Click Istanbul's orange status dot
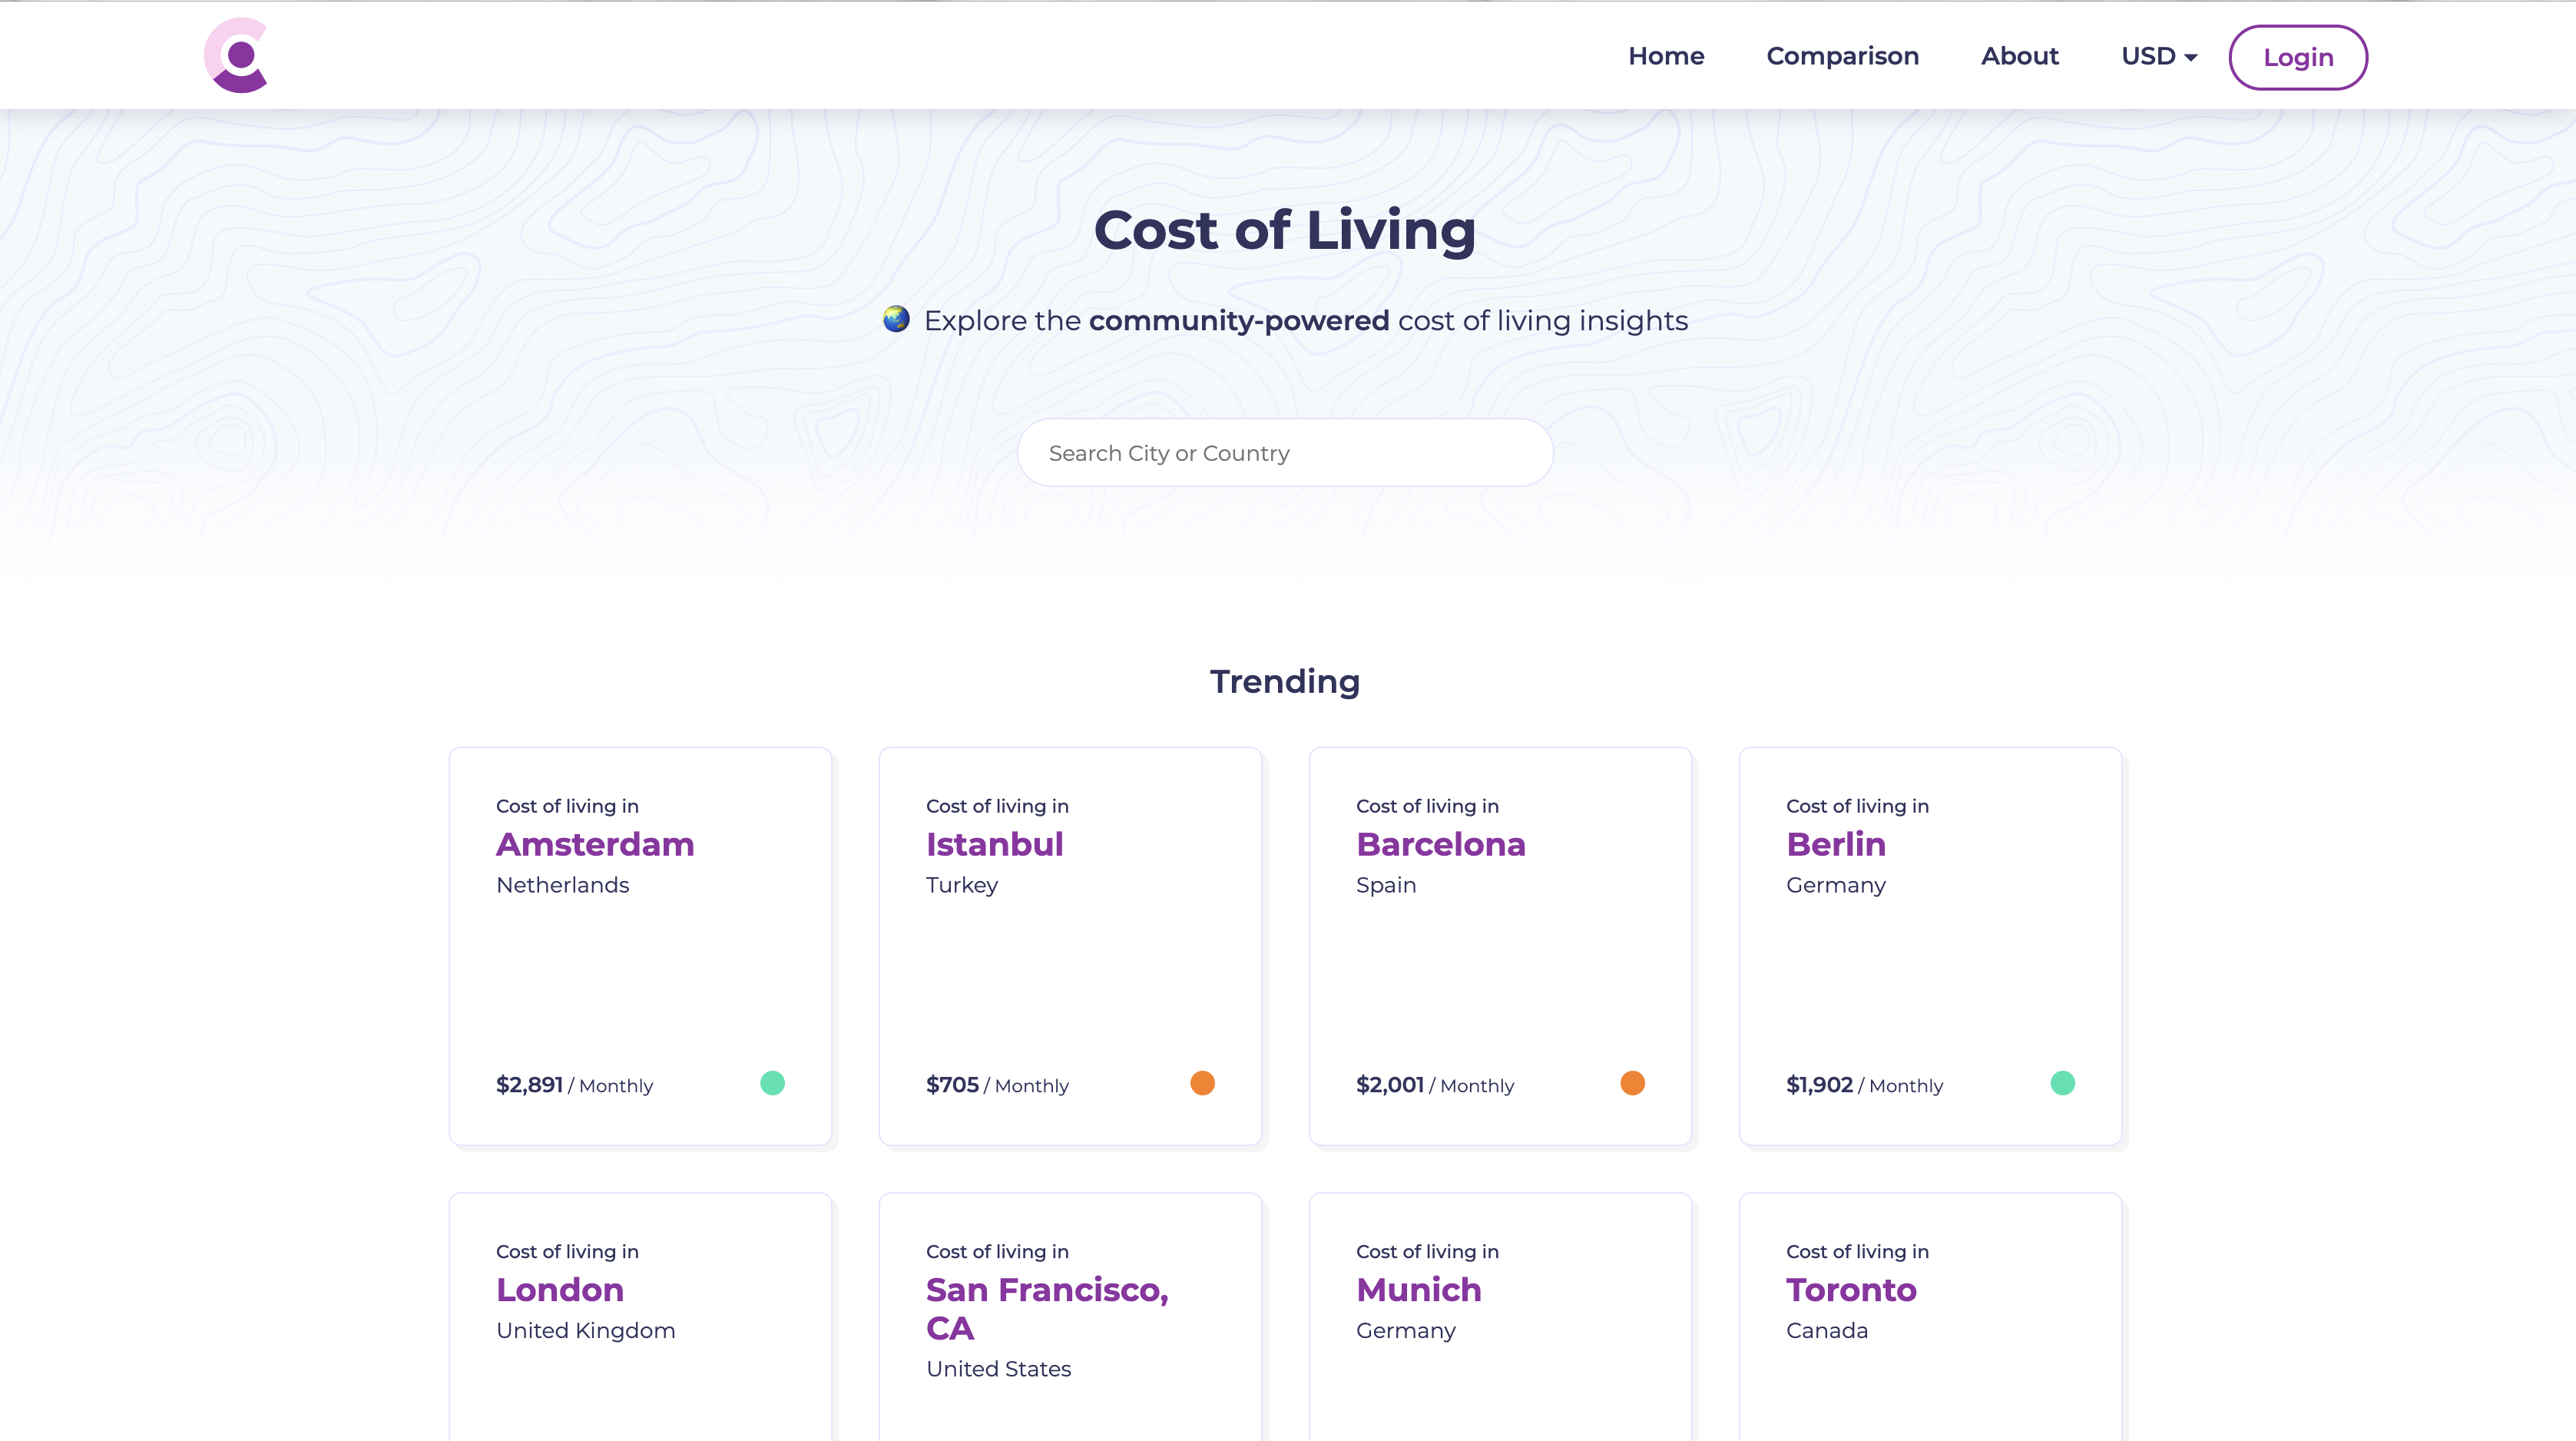This screenshot has height=1441, width=2576. 1202,1083
